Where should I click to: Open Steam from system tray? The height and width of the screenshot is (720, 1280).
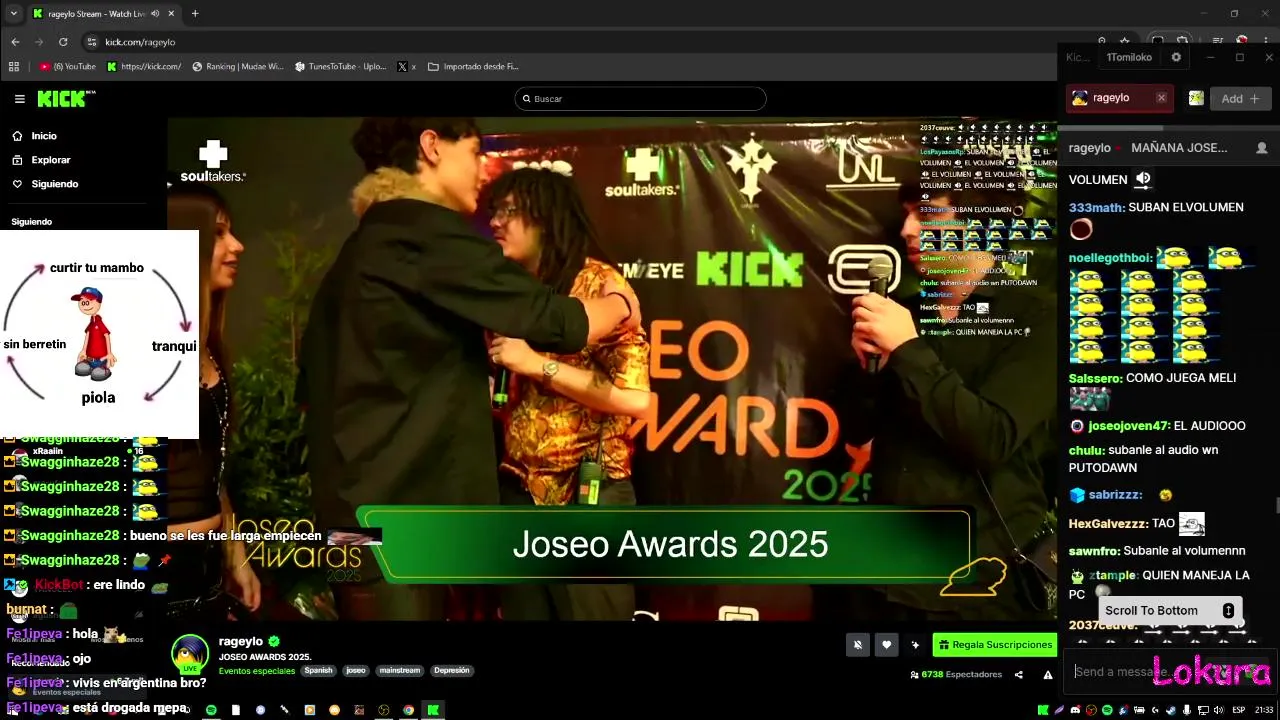(1171, 710)
